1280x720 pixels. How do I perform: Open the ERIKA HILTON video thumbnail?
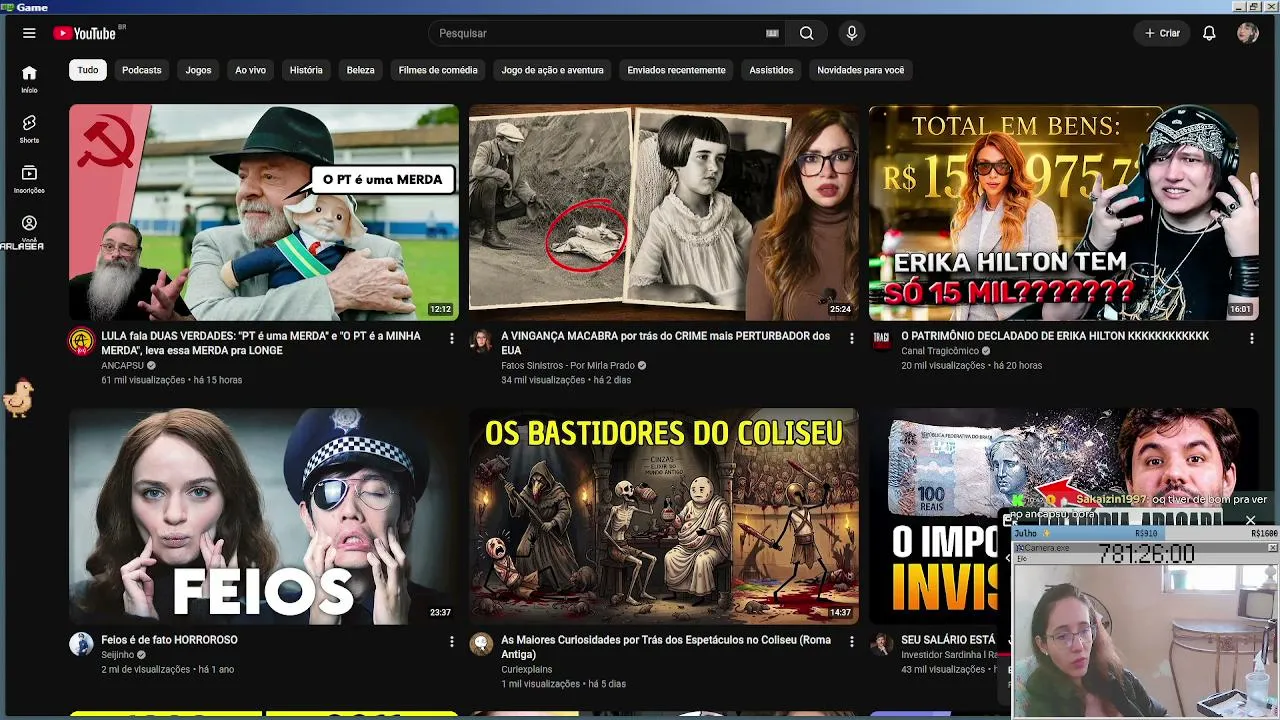point(1064,212)
